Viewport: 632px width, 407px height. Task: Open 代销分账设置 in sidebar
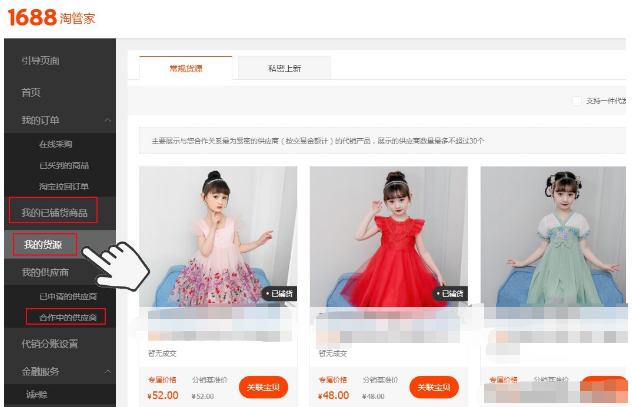click(50, 344)
